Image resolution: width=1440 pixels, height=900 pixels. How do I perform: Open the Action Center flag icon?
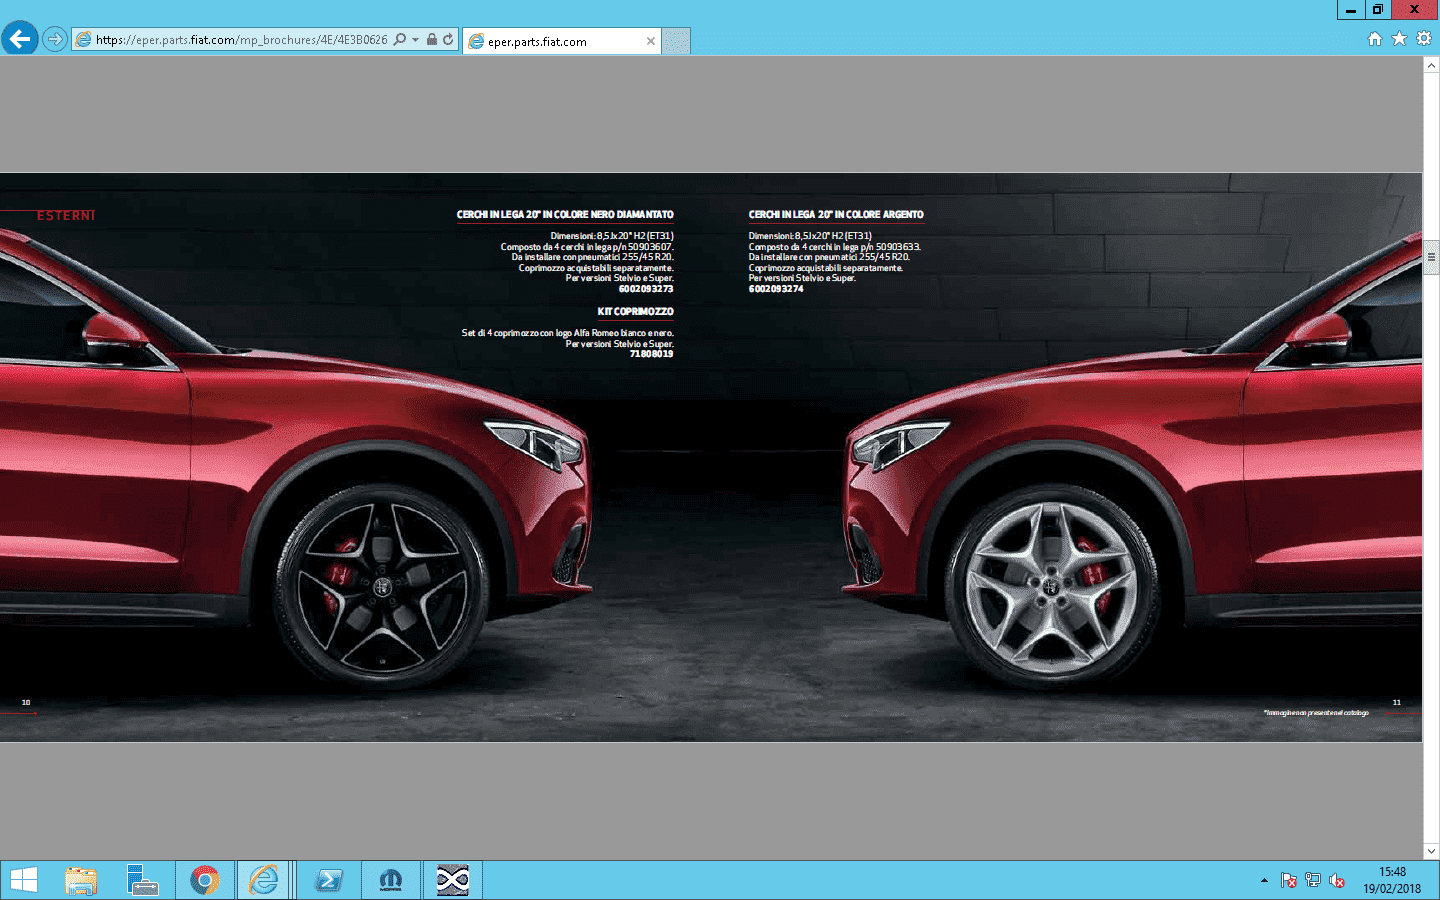[x=1288, y=880]
